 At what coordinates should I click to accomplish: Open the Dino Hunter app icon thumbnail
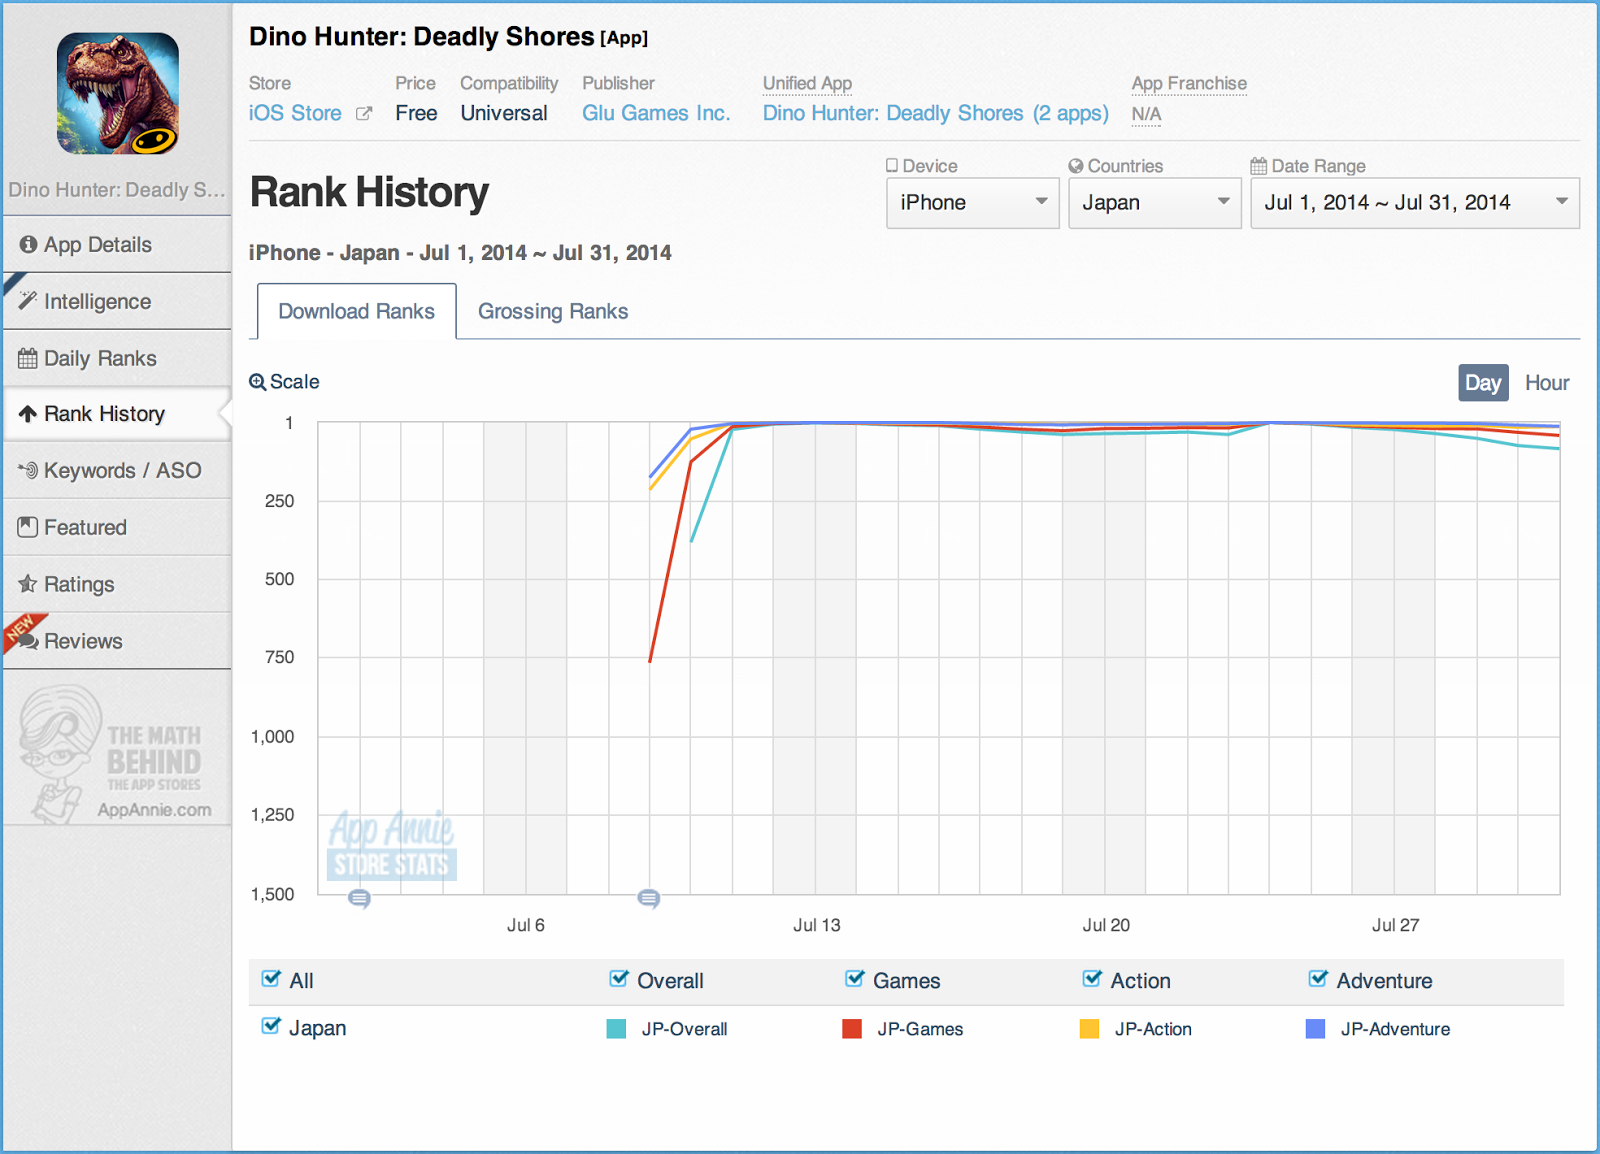coord(118,93)
